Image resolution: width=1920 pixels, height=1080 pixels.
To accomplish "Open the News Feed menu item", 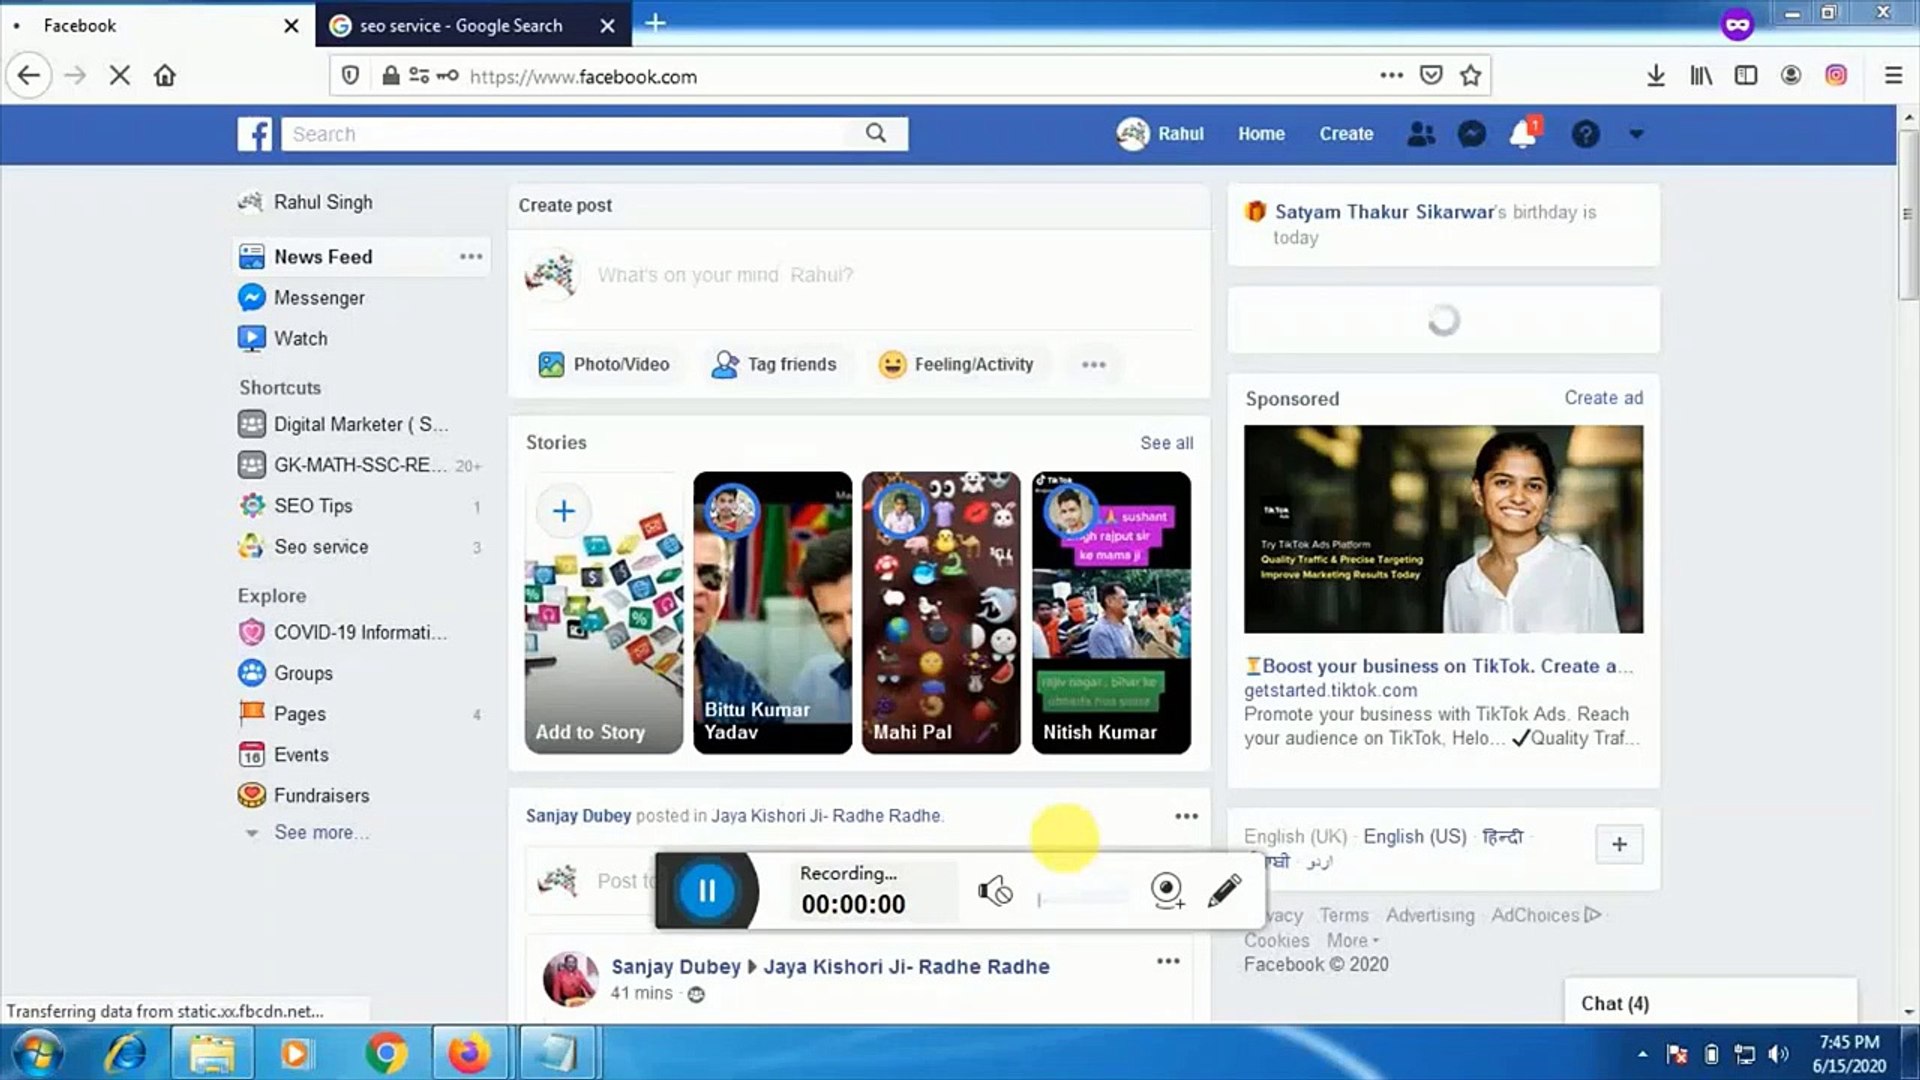I will (321, 256).
